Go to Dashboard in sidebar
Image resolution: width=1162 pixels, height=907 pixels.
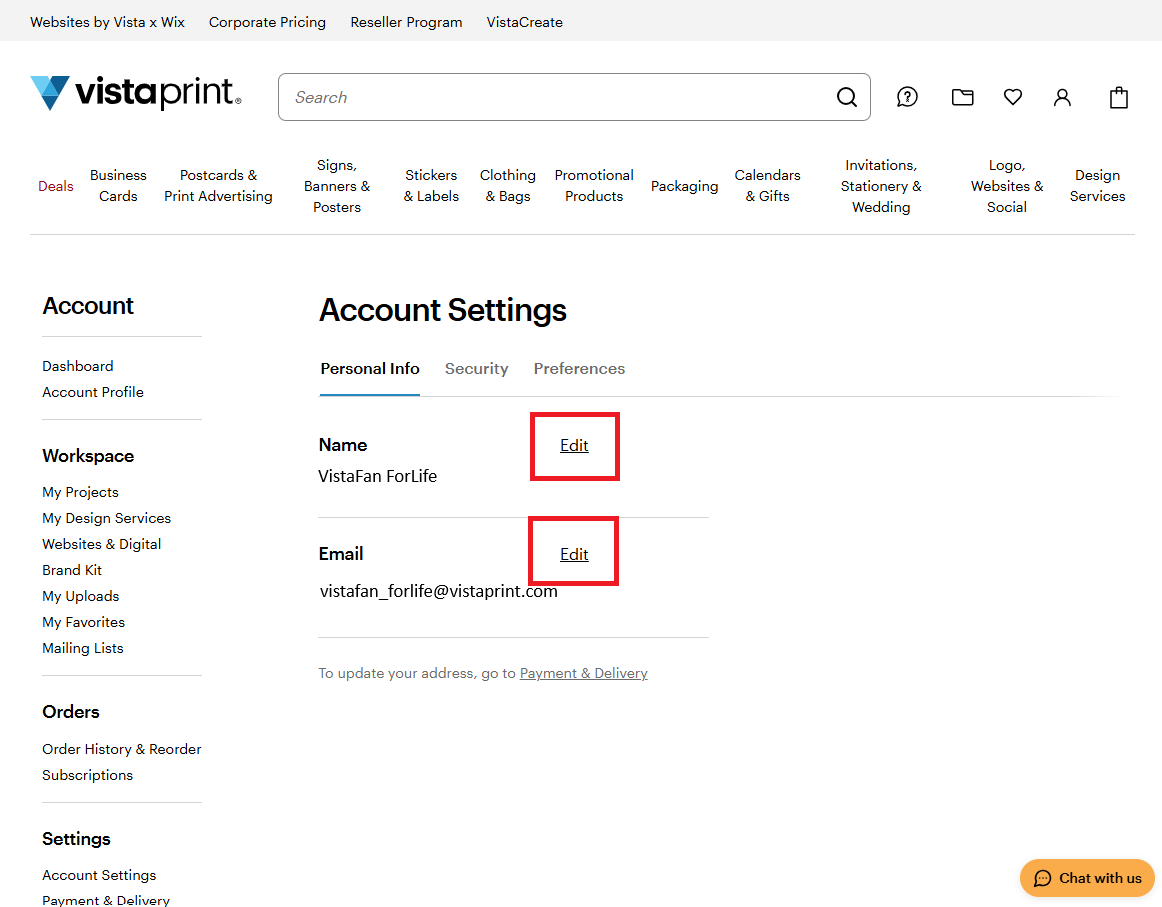pyautogui.click(x=78, y=366)
